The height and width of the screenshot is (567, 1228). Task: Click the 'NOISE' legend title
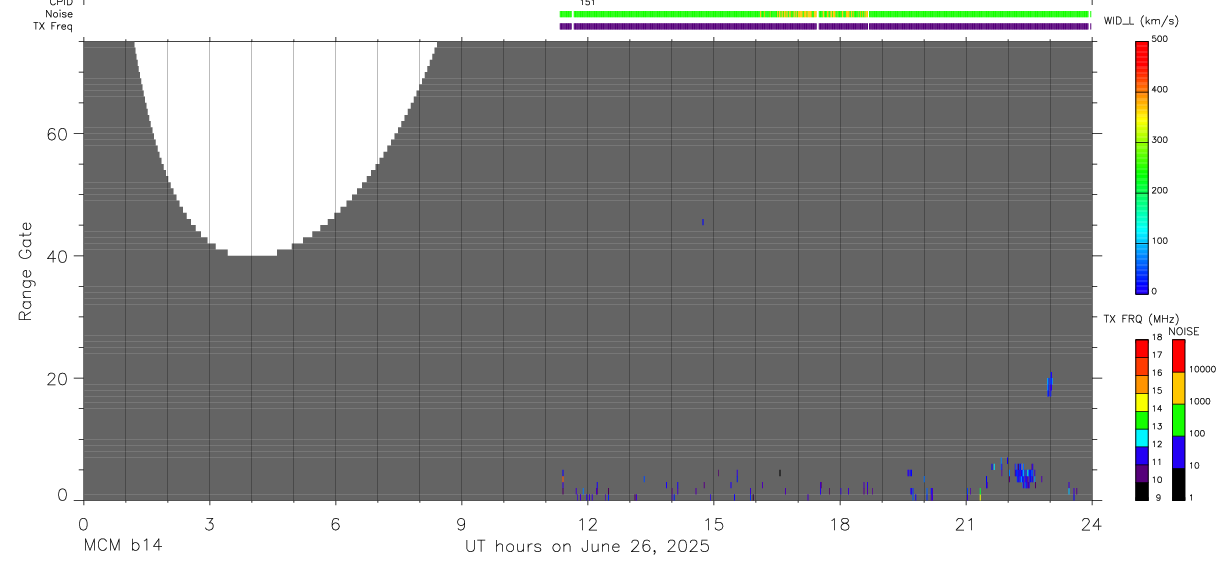(1184, 331)
